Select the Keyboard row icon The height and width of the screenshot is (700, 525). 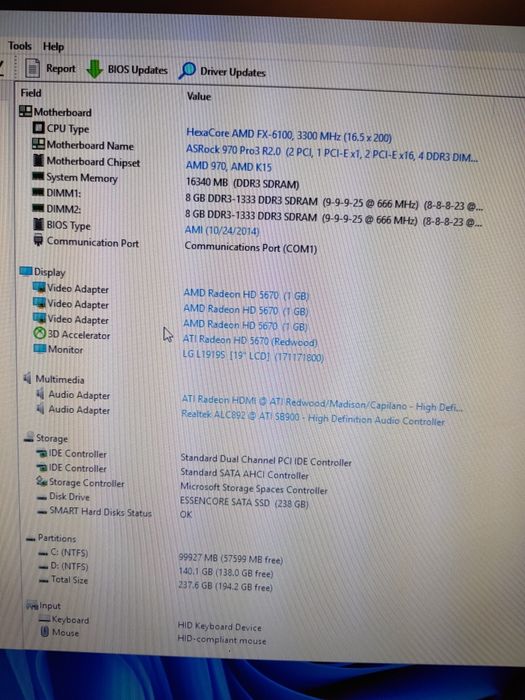tap(44, 619)
